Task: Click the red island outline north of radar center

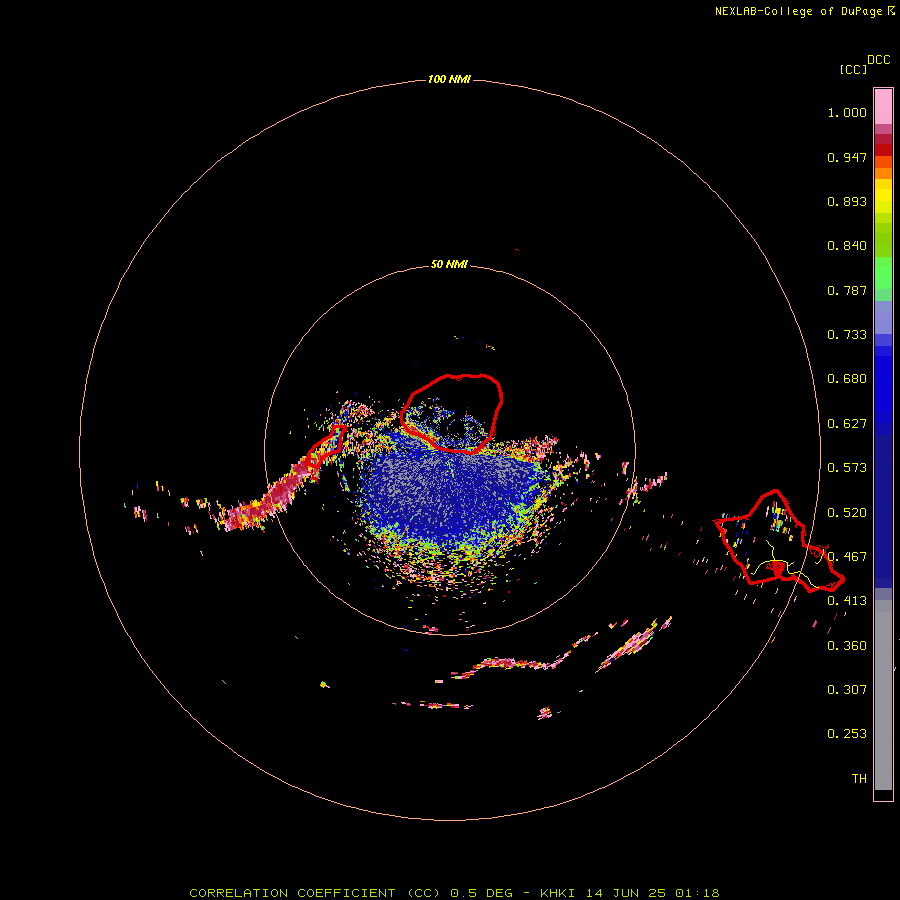Action: [452, 413]
